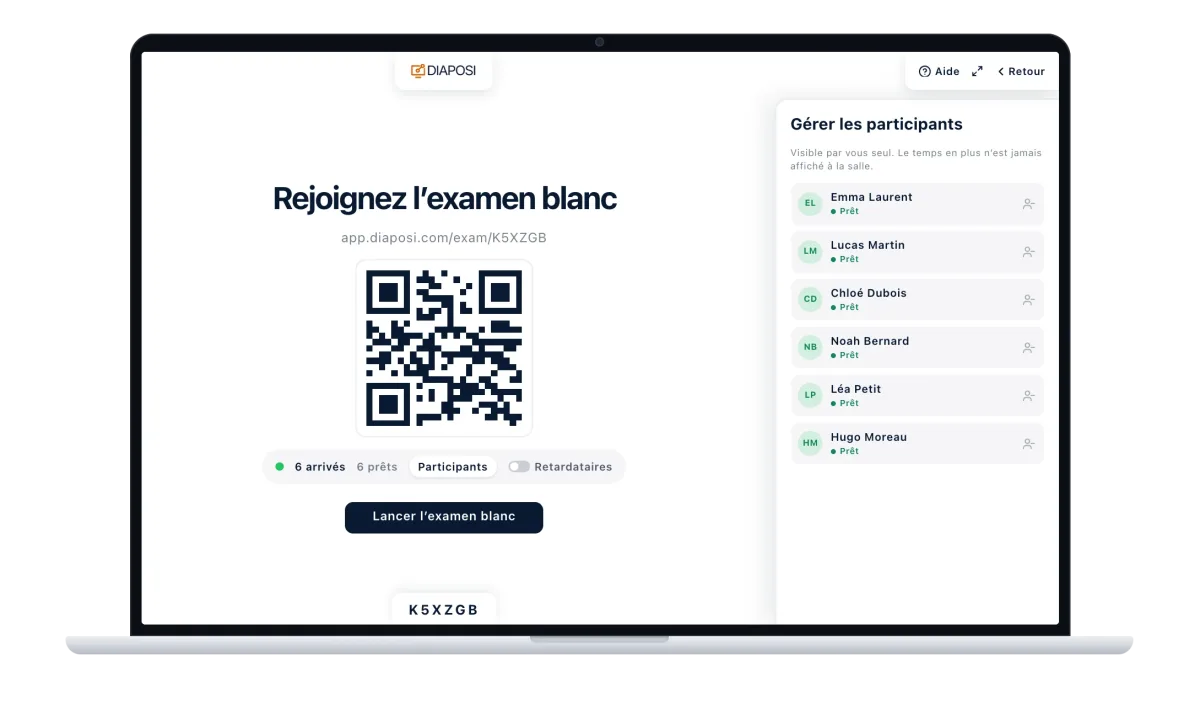Click the remove user icon for Emma Laurent

1028,204
